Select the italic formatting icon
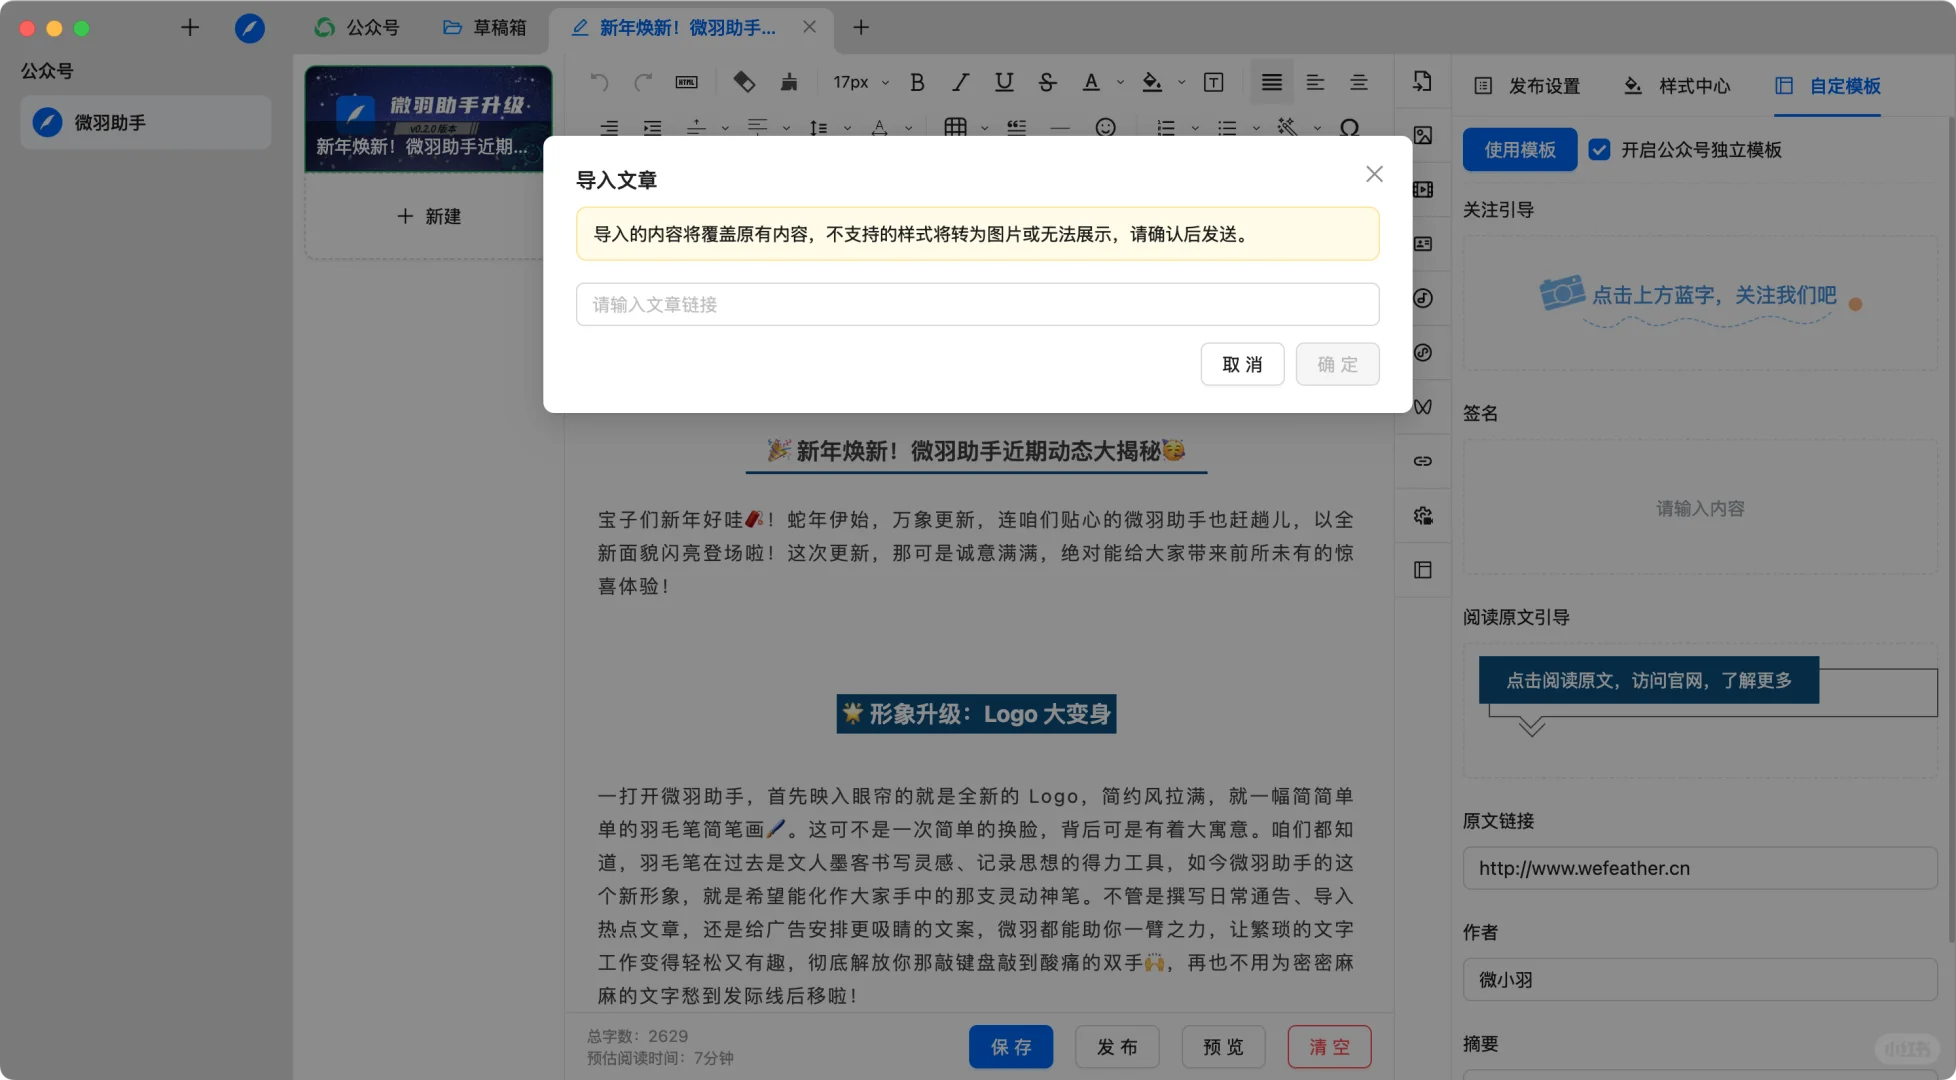Screen dimensions: 1956x1080 [x=960, y=82]
